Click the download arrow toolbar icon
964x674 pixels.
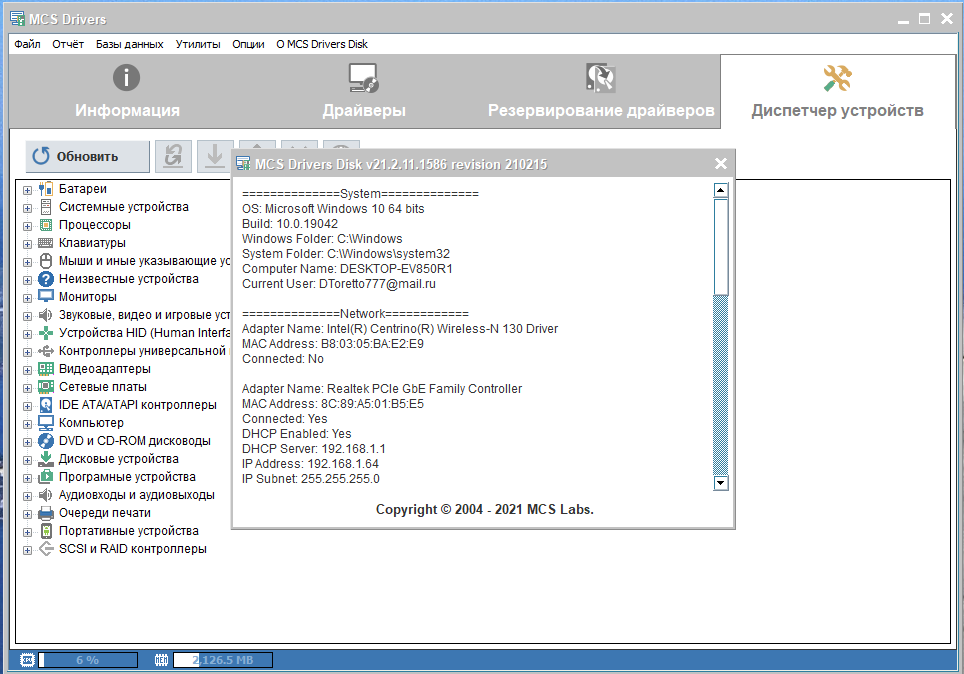[215, 156]
